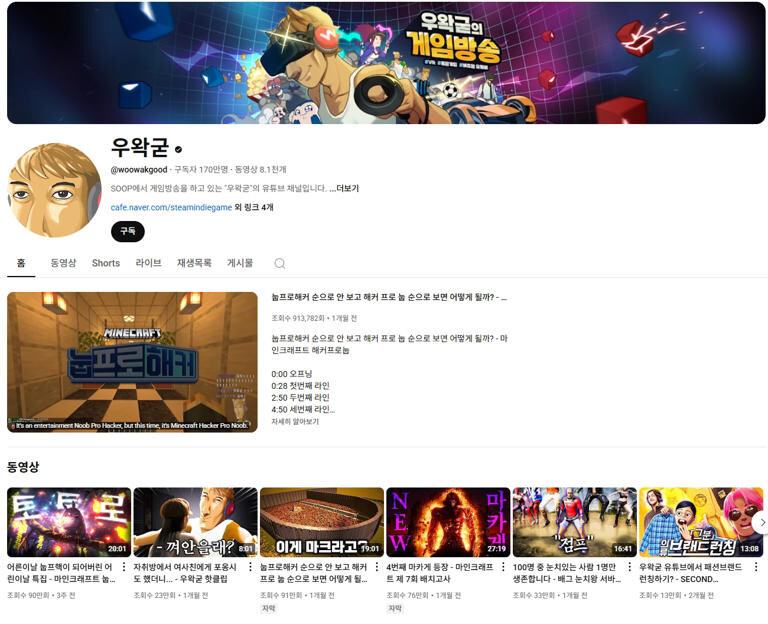This screenshot has height=624, width=768.
Task: Open options menu for 어른이날 늪프핵 video
Action: [x=124, y=567]
